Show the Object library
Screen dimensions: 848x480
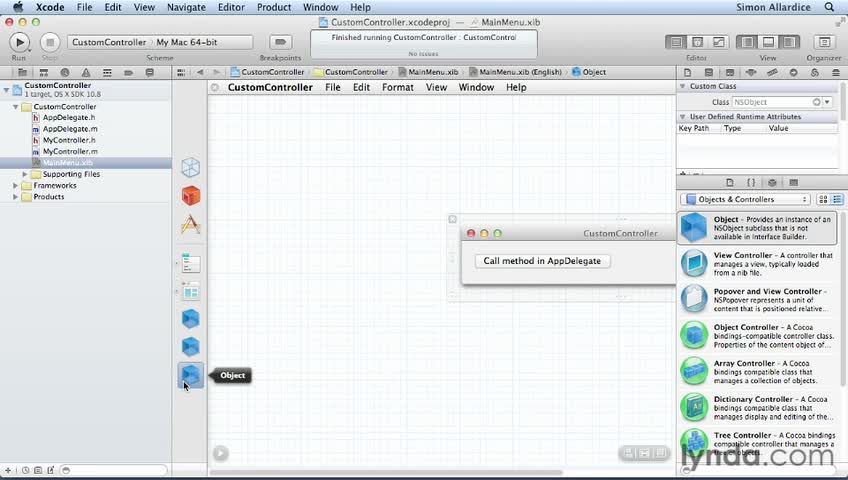pos(772,183)
